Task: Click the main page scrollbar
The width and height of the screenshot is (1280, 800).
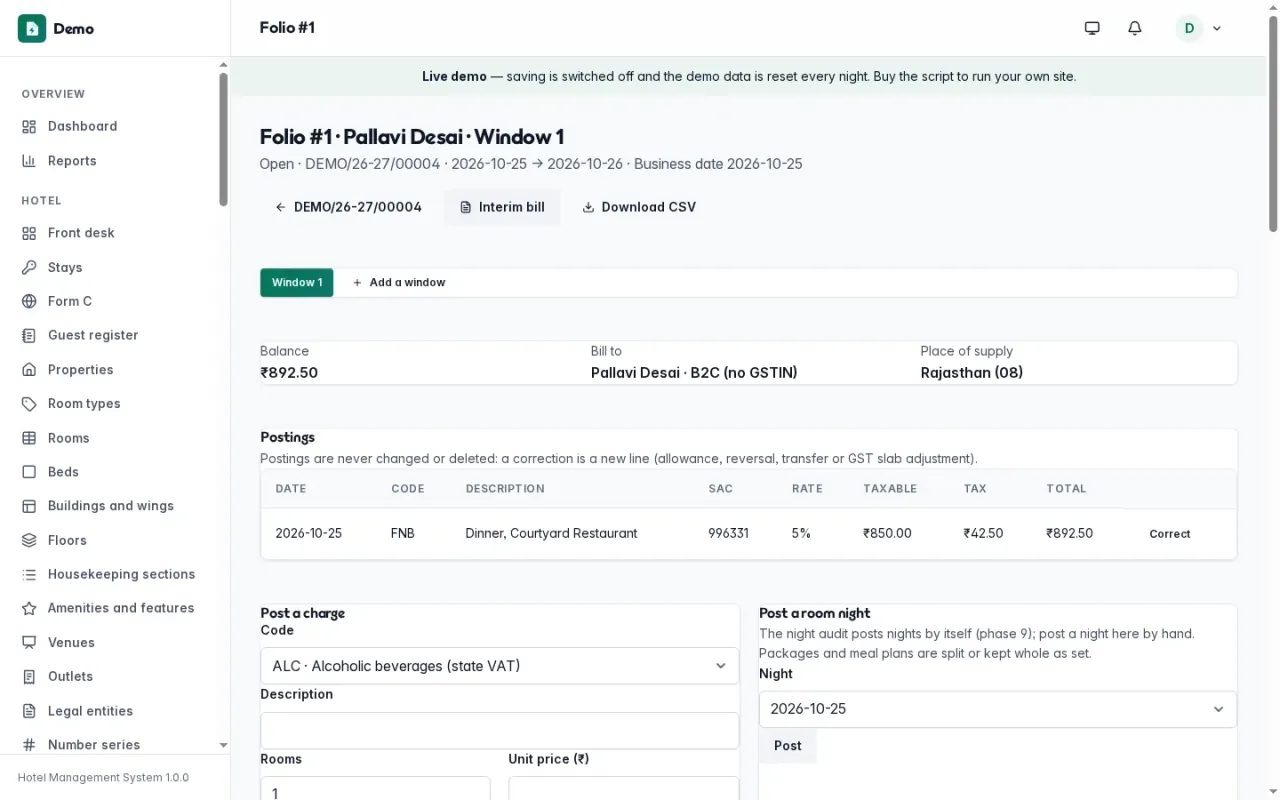Action: pos(1273,124)
